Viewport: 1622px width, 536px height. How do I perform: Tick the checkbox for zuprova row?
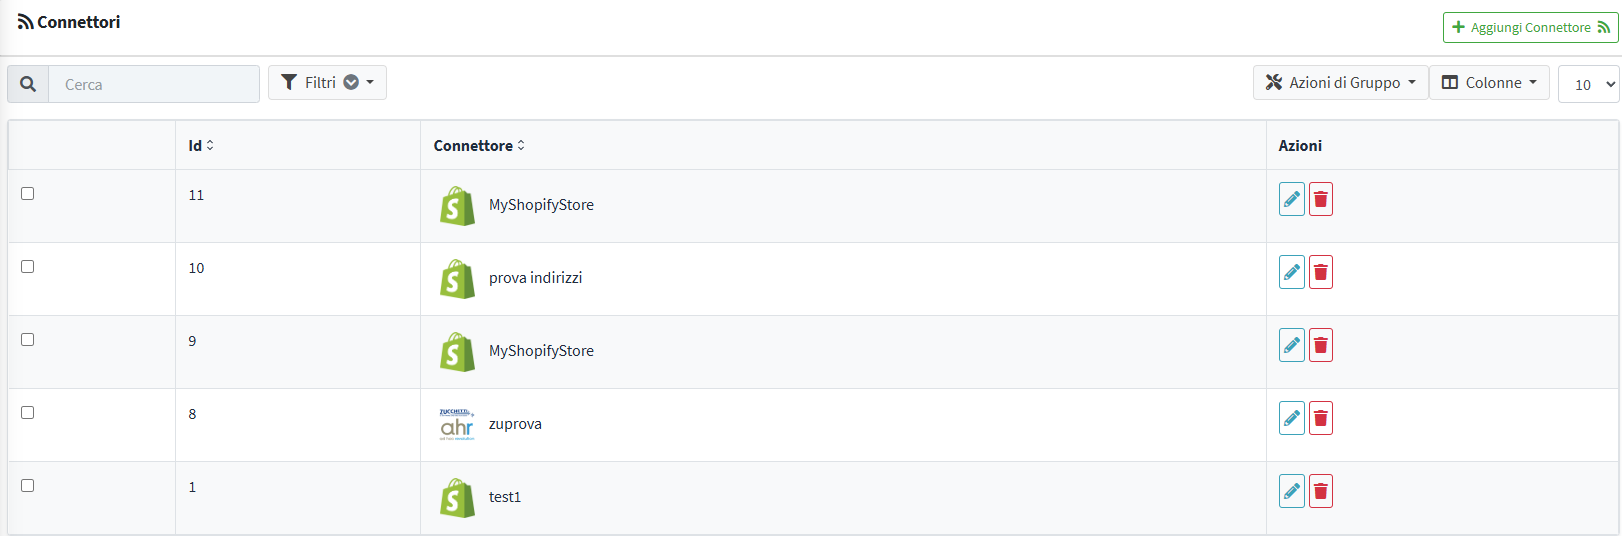point(28,413)
